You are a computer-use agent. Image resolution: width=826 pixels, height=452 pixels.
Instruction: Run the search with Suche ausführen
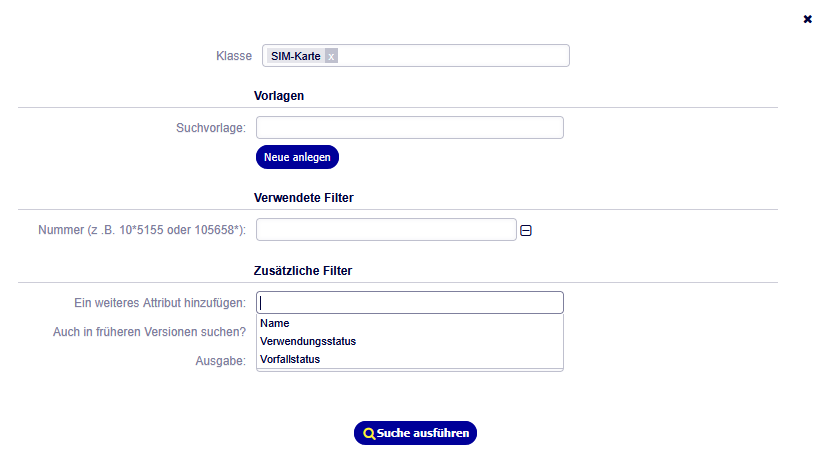(x=415, y=433)
